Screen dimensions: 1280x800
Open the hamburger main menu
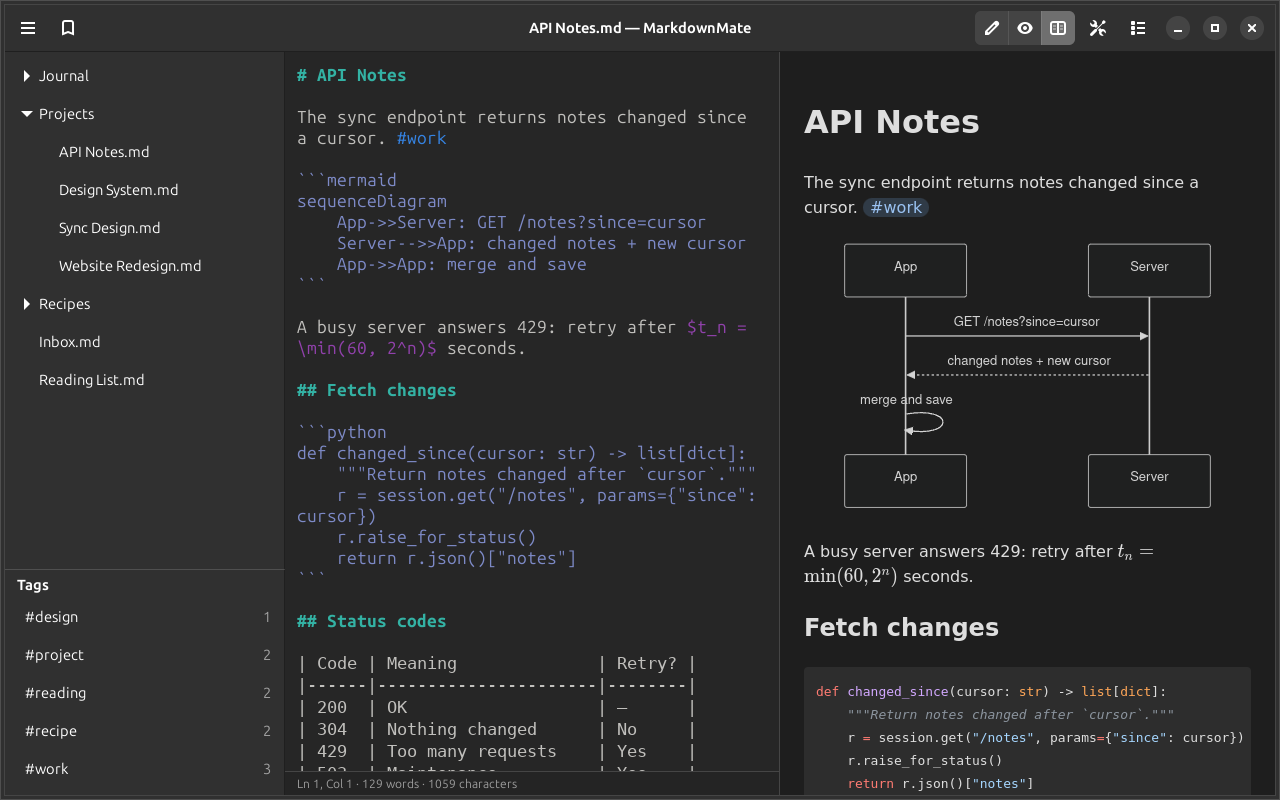tap(28, 28)
